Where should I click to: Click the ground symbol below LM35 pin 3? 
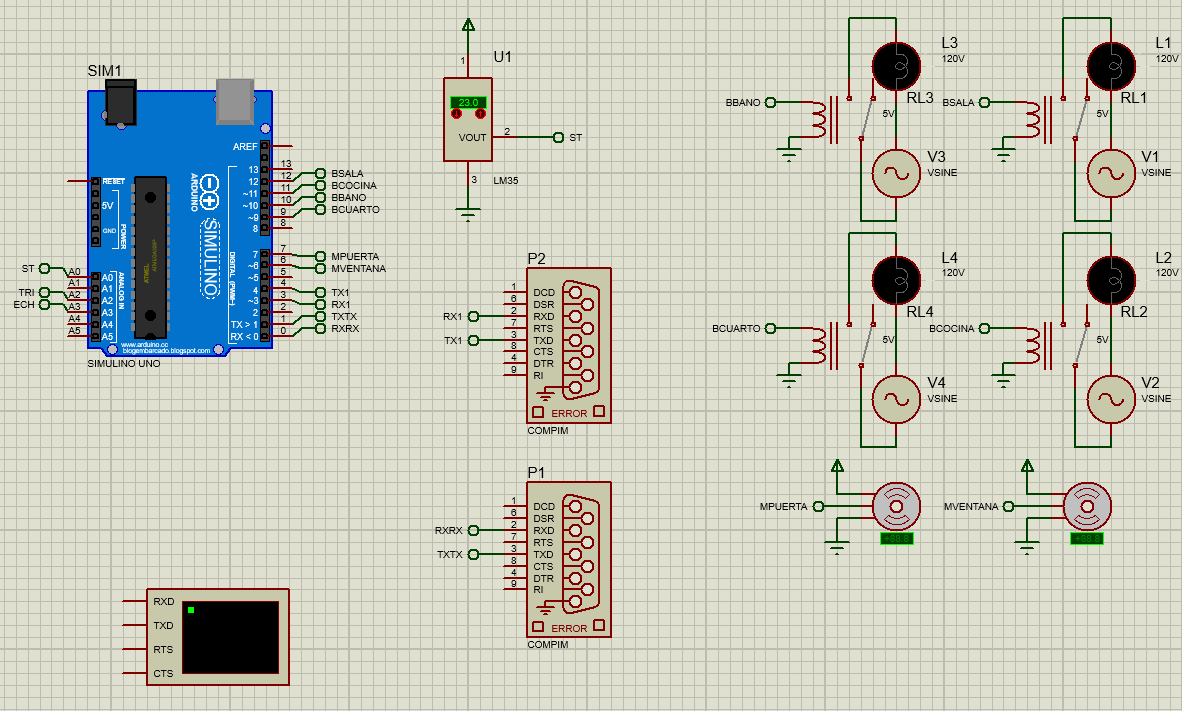[x=468, y=216]
